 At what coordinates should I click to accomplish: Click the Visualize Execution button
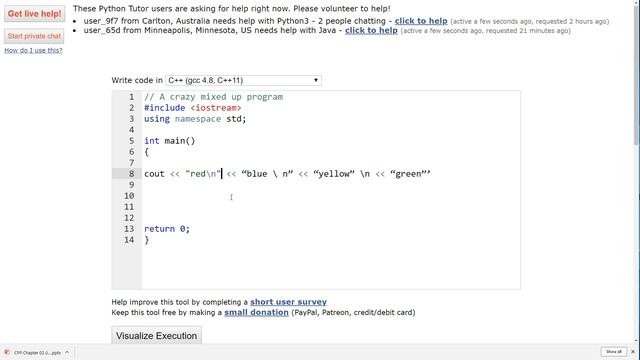point(156,336)
